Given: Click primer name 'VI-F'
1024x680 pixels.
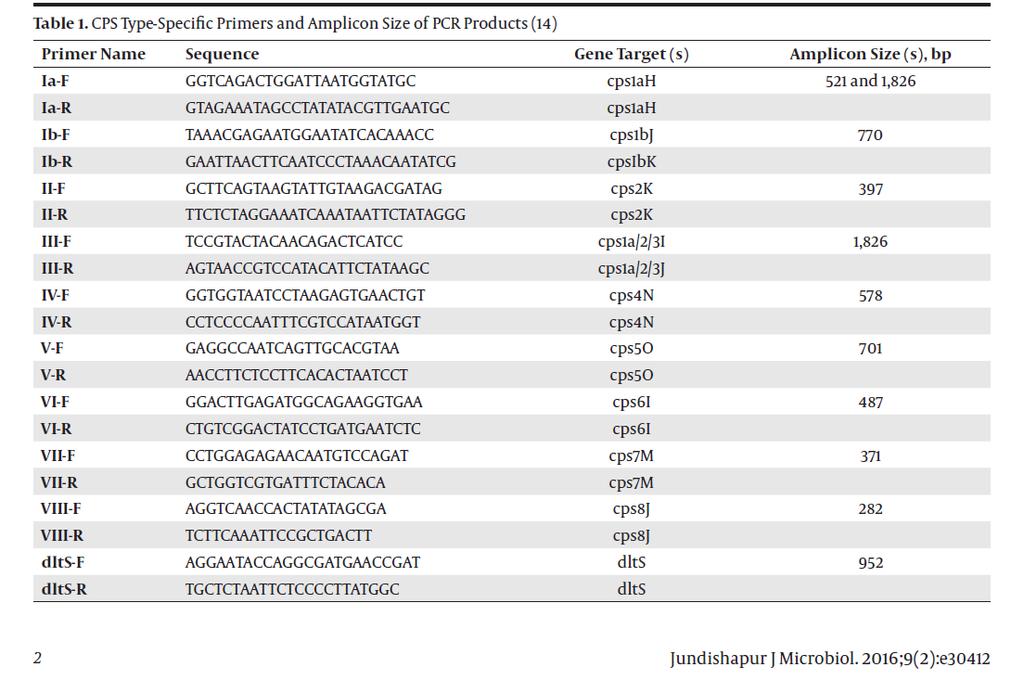Looking at the screenshot, I should [x=55, y=402].
